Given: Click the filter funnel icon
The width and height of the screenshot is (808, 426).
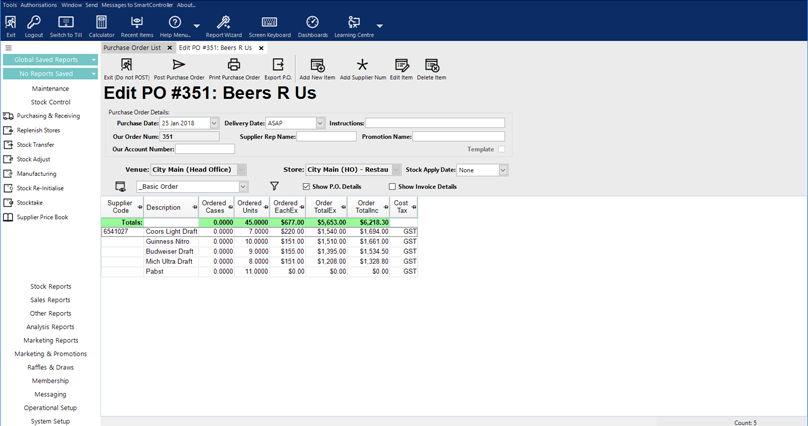Looking at the screenshot, I should 274,186.
